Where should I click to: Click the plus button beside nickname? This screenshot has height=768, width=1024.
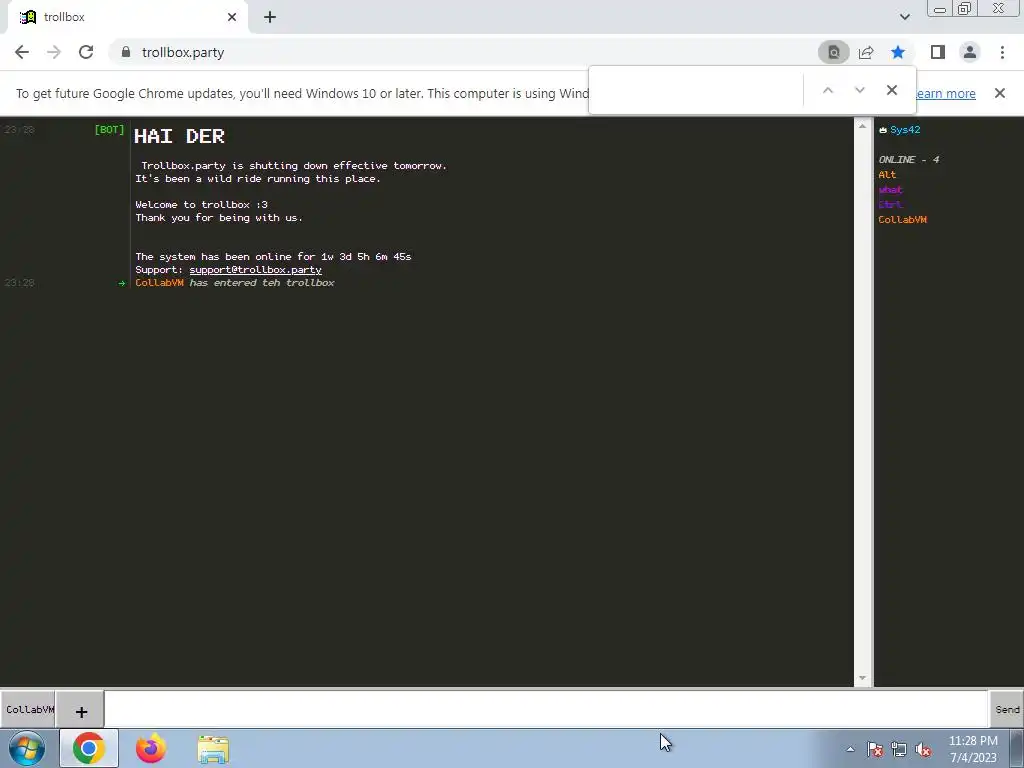pos(81,711)
